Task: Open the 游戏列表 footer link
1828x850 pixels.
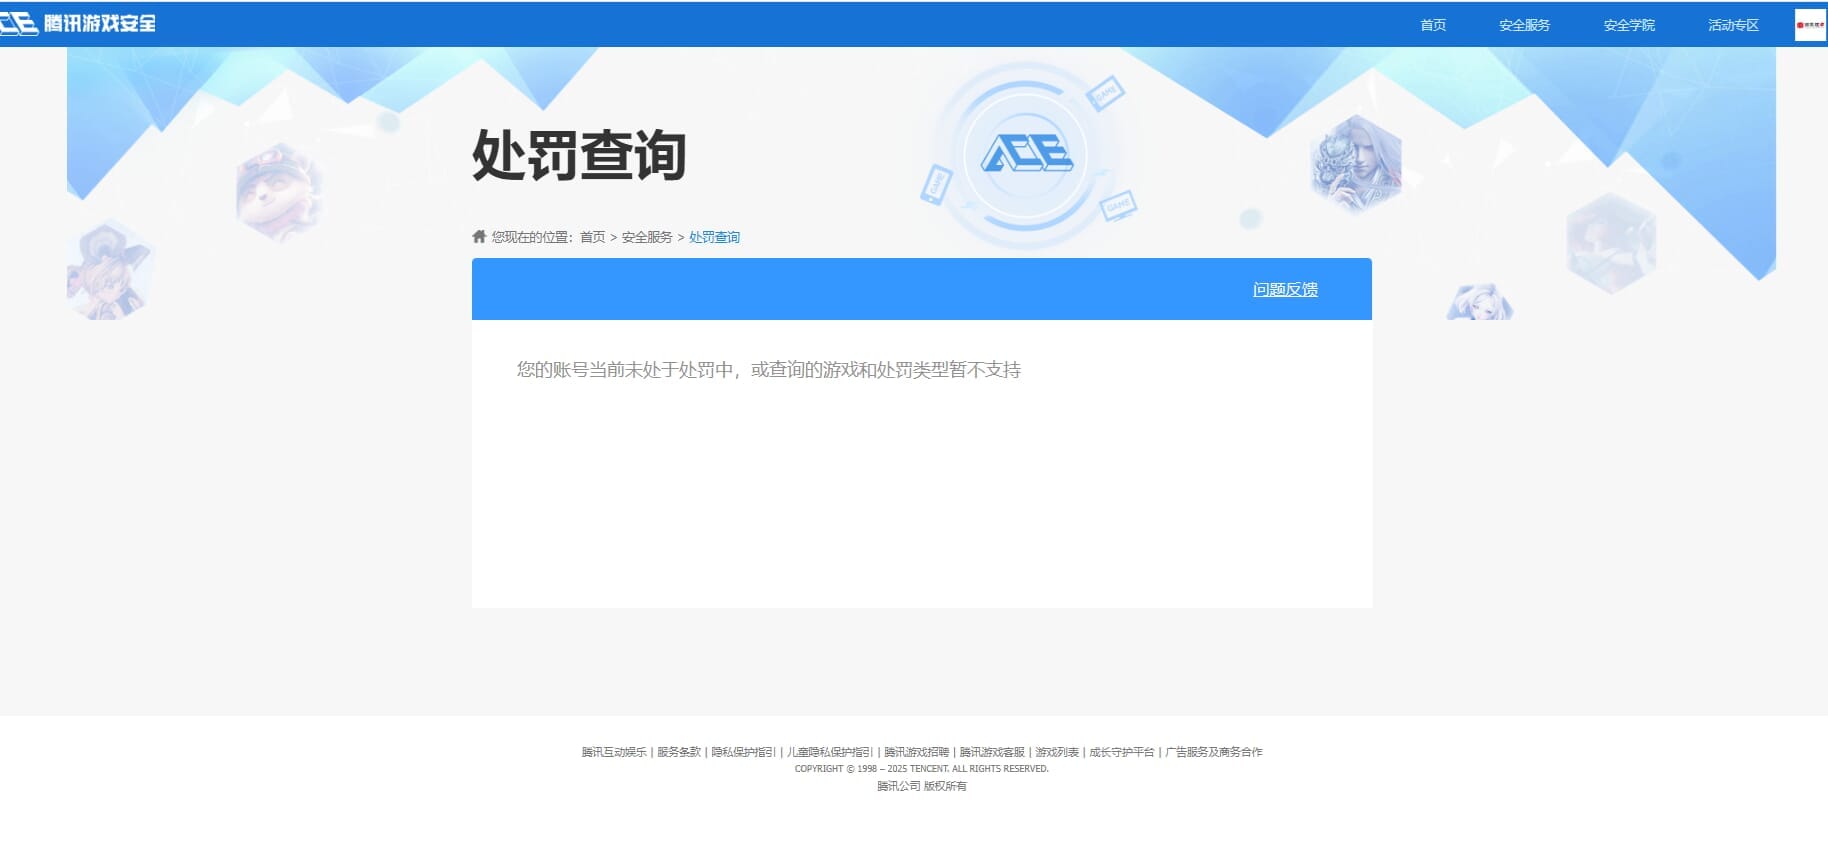Action: click(1057, 752)
